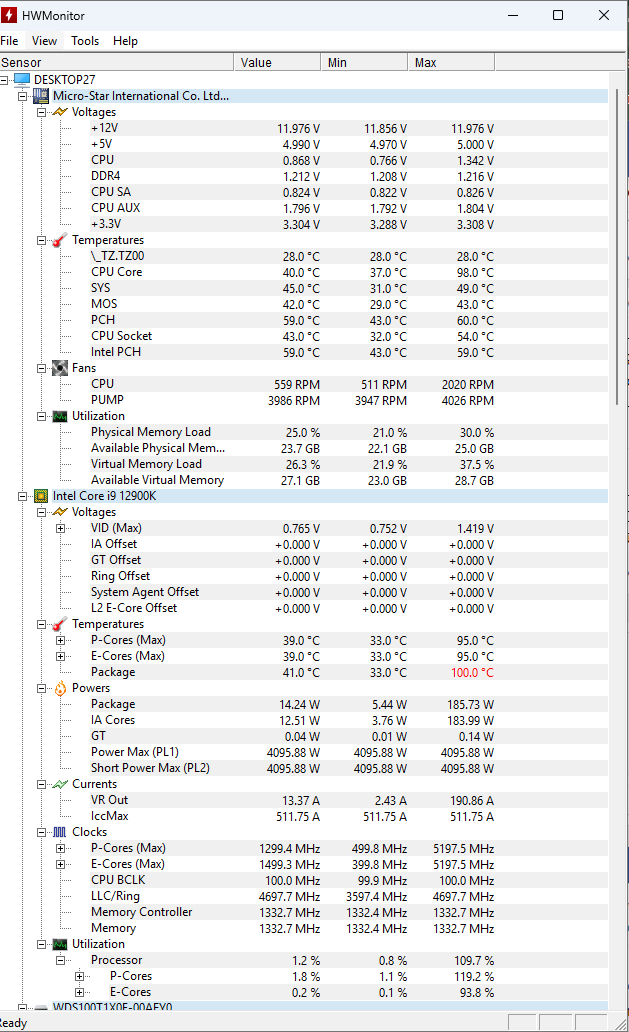Click the CPU Voltages lightning icon
Image resolution: width=629 pixels, height=1032 pixels.
tap(60, 512)
